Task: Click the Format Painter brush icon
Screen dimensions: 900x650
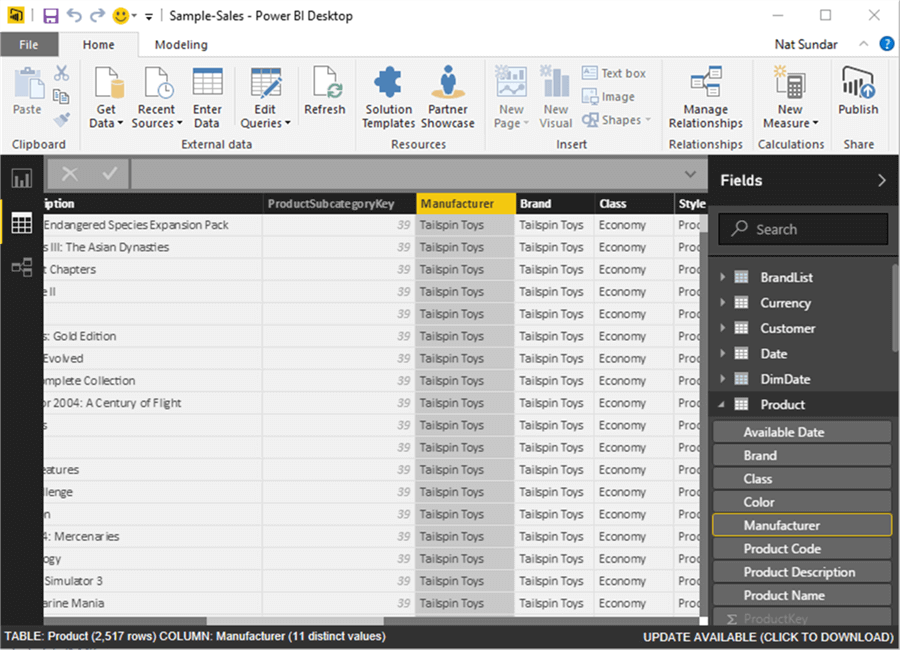Action: click(61, 119)
